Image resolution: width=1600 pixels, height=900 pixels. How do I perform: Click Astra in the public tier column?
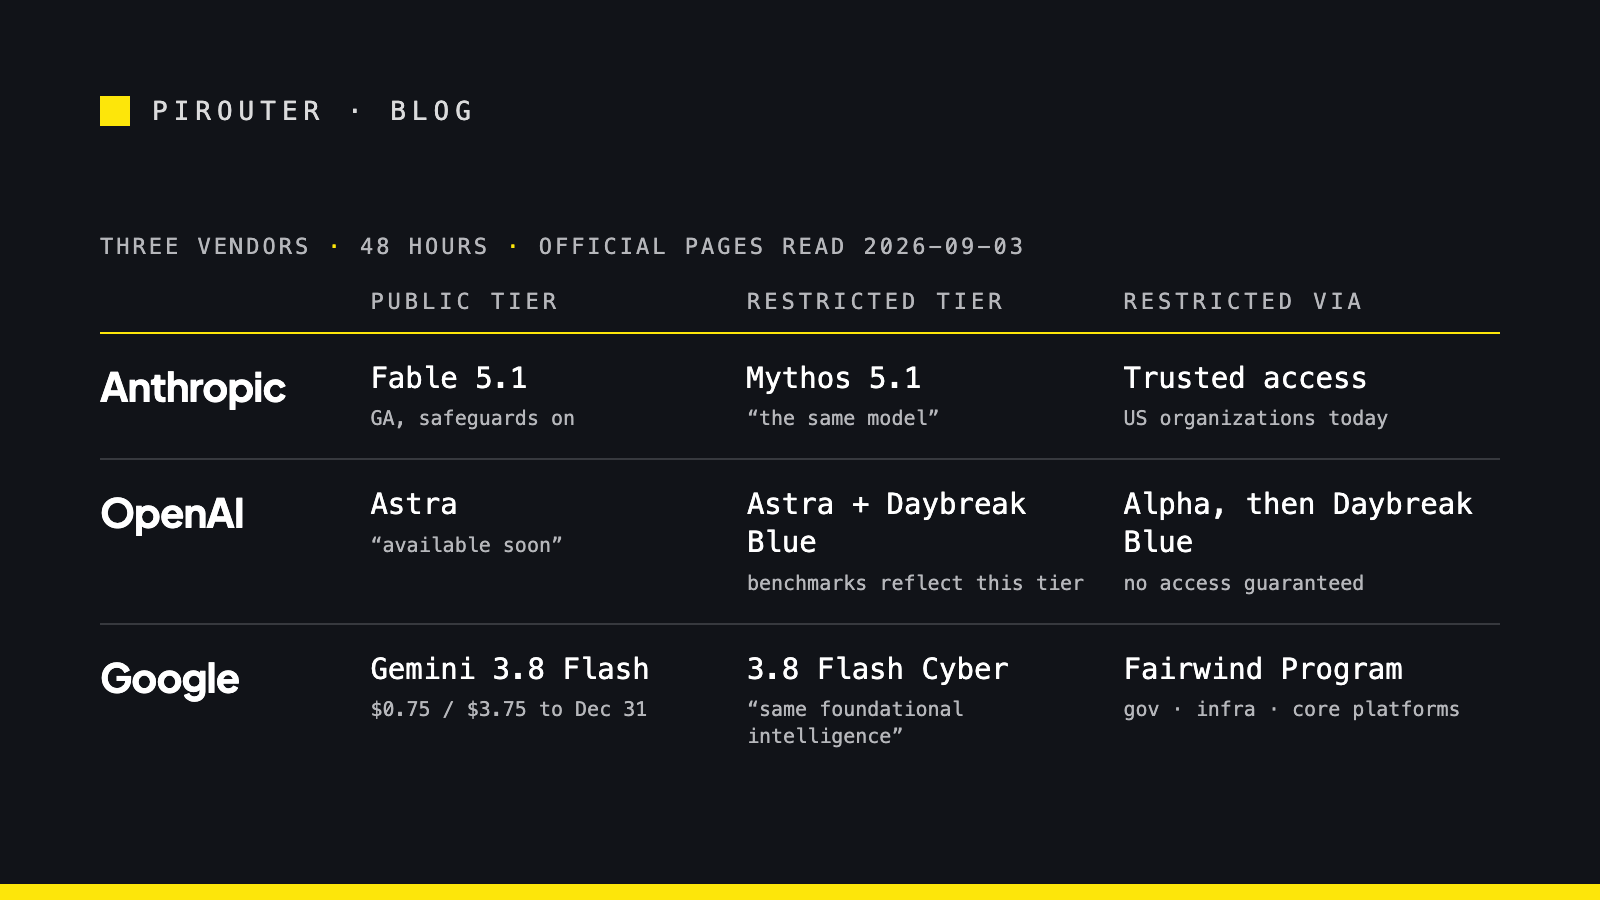click(414, 504)
